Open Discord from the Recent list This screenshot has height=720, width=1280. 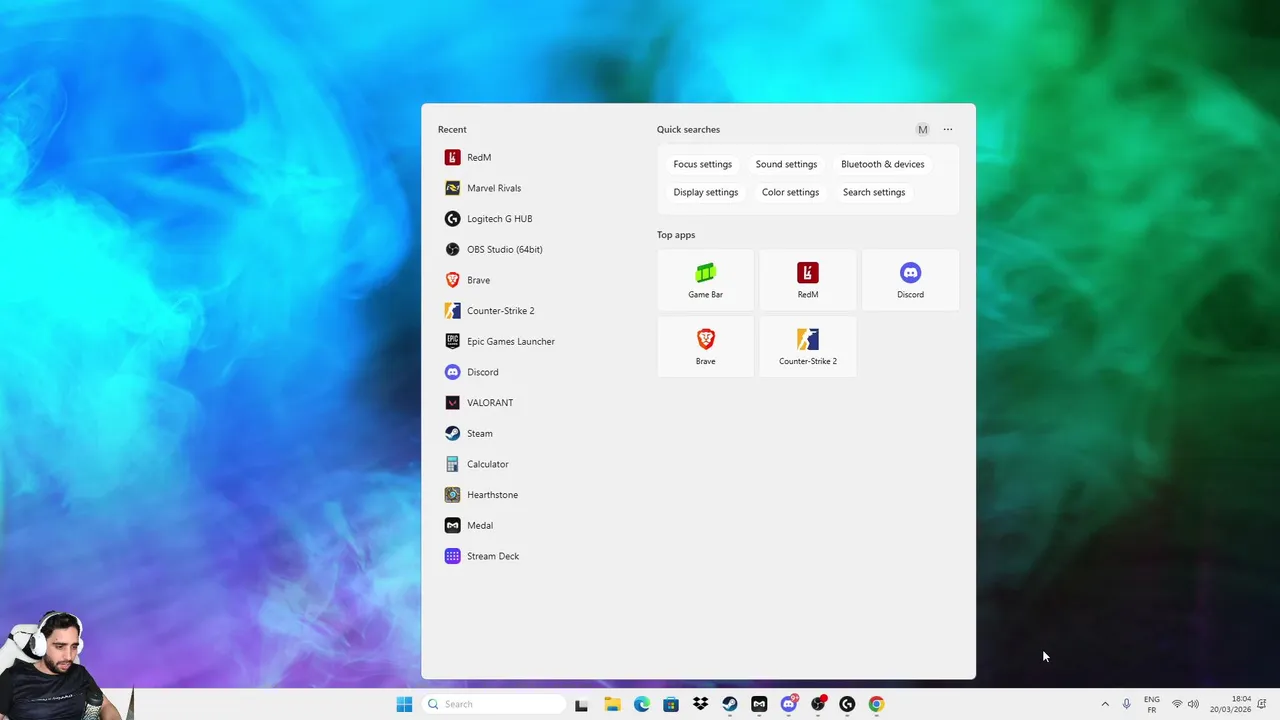pyautogui.click(x=540, y=372)
